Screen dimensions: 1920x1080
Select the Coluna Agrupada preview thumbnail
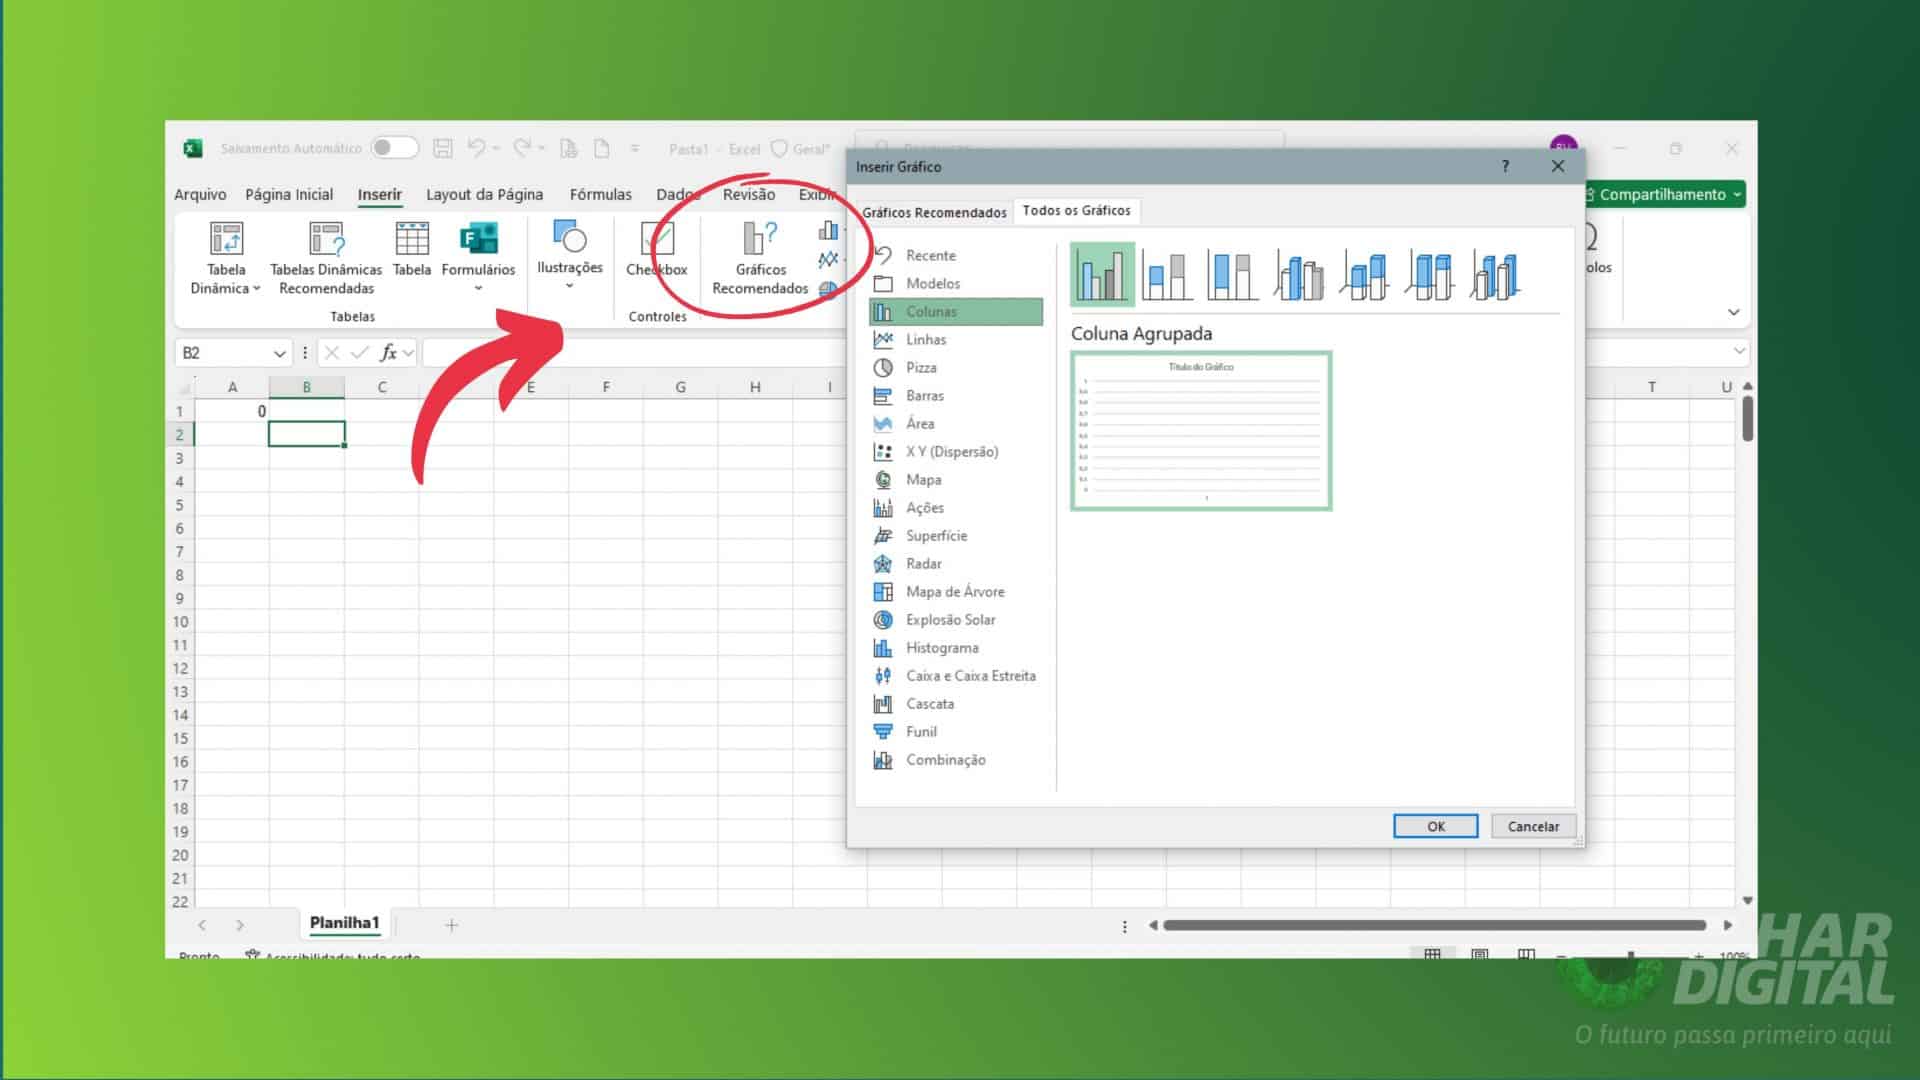[x=1100, y=273]
